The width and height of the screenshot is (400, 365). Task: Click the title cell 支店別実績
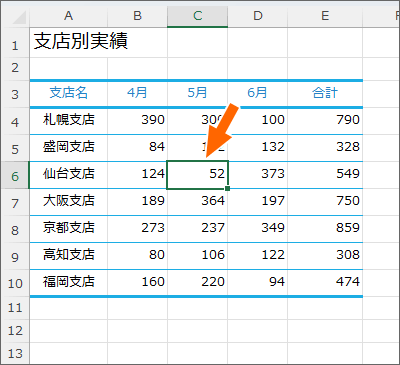pos(81,41)
